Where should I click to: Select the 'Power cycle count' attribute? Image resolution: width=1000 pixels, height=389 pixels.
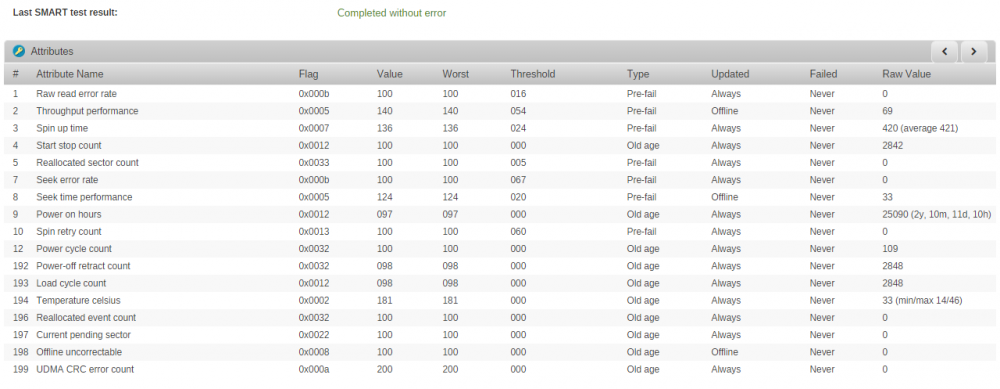pos(74,249)
